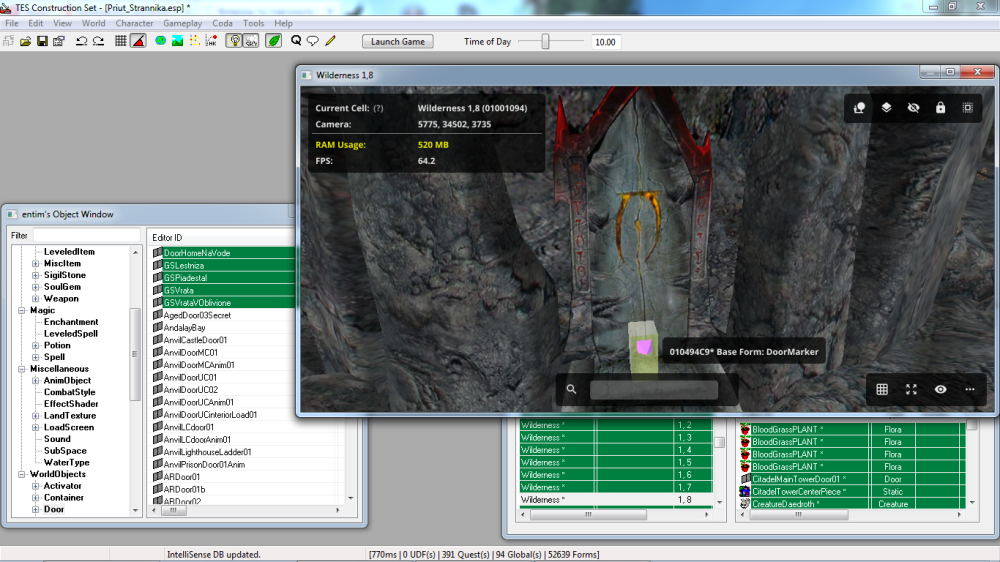This screenshot has width=1000, height=562.
Task: Expand the Door tree node
Action: [36, 509]
